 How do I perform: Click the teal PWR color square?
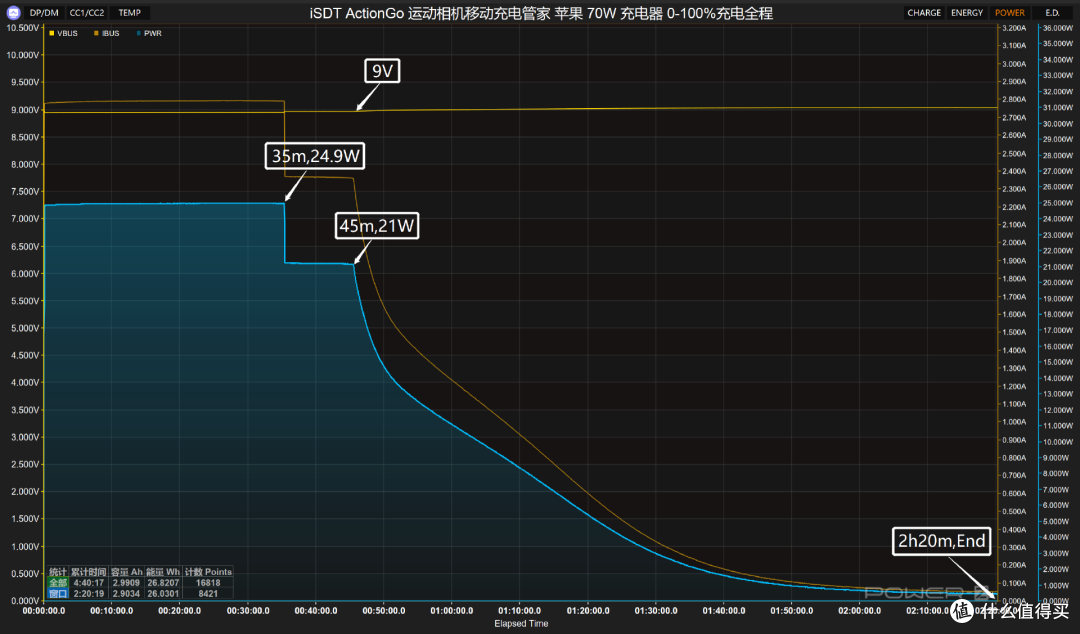pyautogui.click(x=139, y=33)
